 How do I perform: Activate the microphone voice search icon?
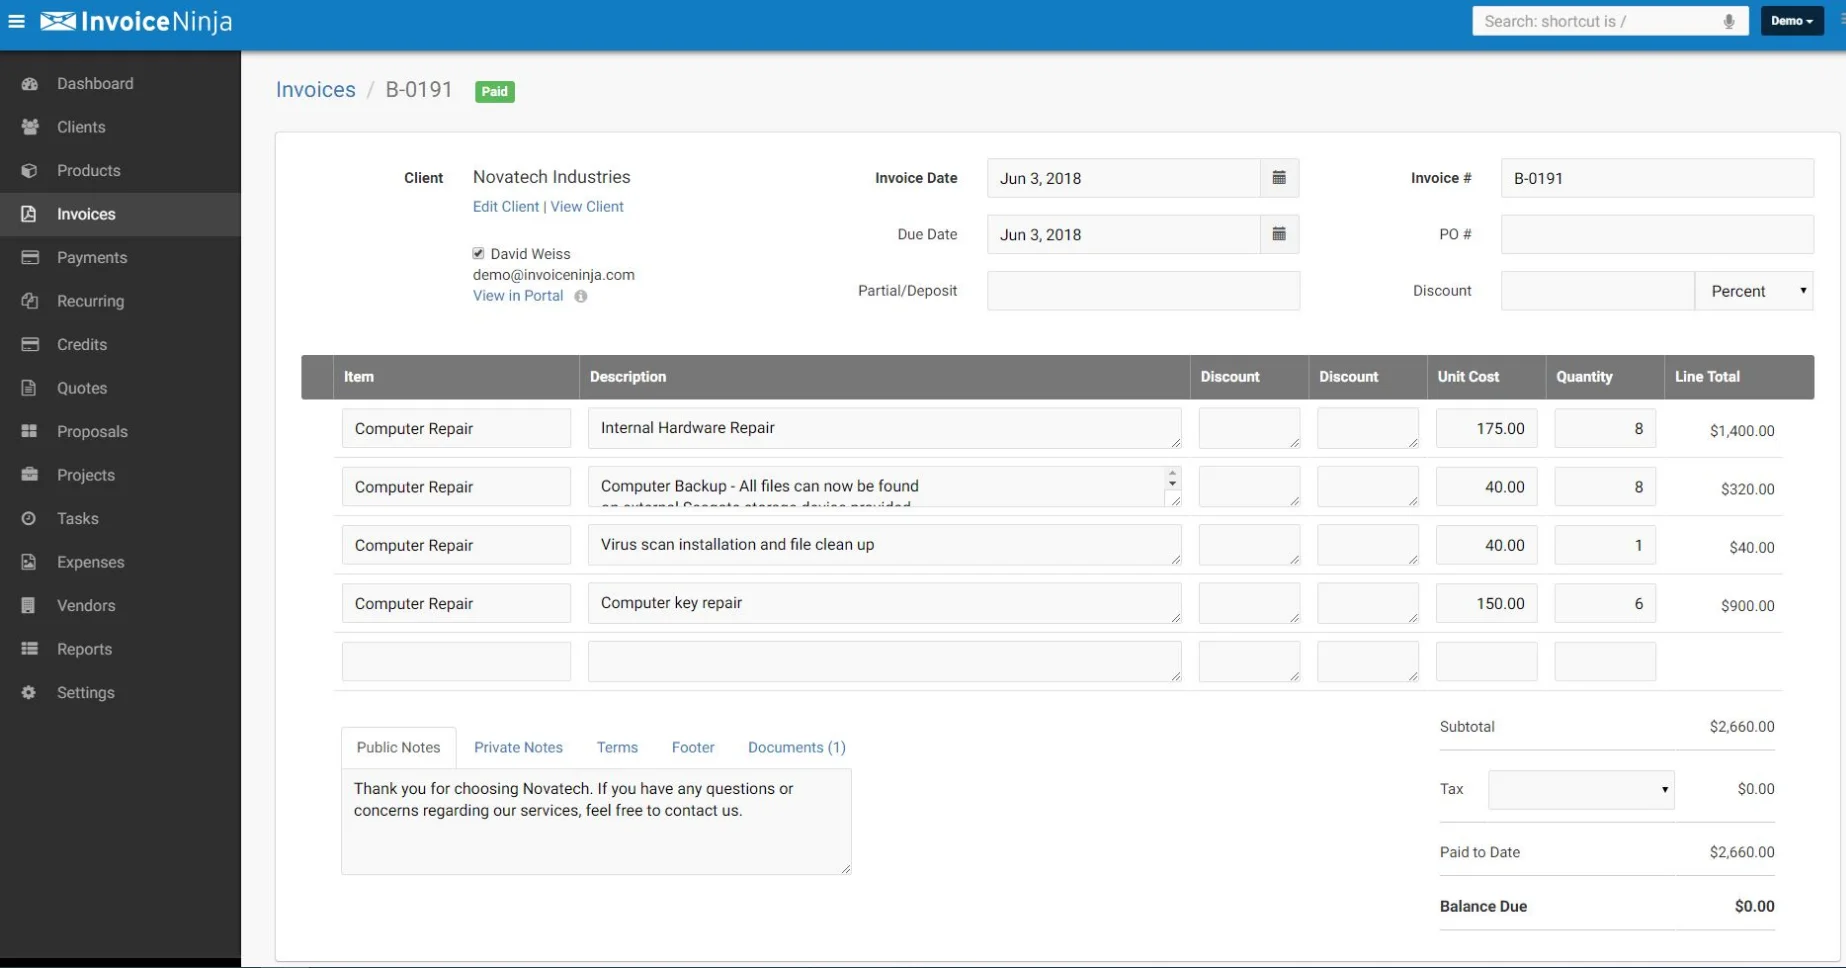(1728, 21)
